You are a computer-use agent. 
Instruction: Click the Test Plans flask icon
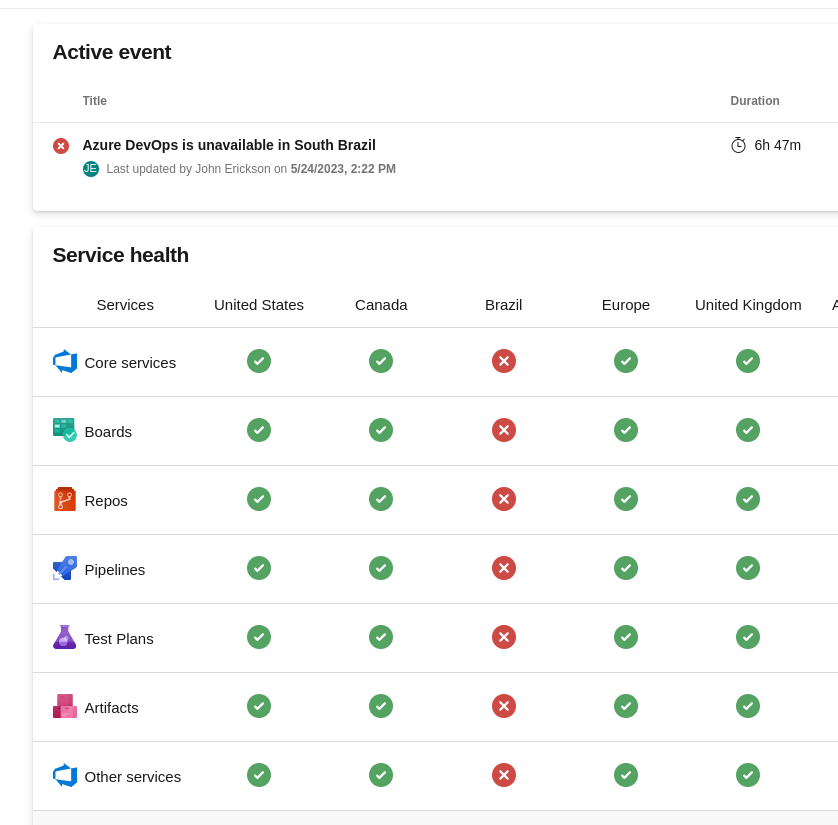65,637
